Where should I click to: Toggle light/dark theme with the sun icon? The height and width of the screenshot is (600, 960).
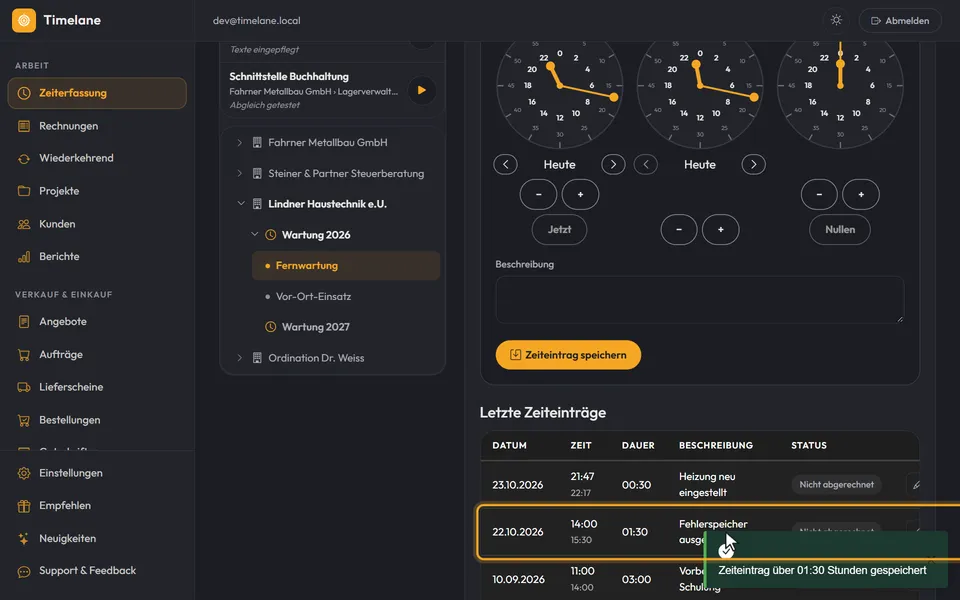(836, 20)
